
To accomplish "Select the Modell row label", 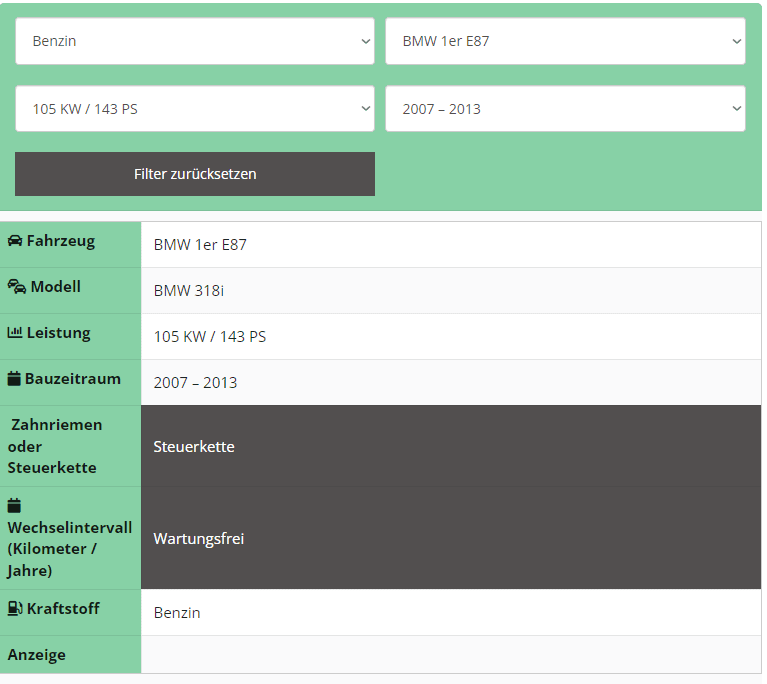I will (x=55, y=287).
